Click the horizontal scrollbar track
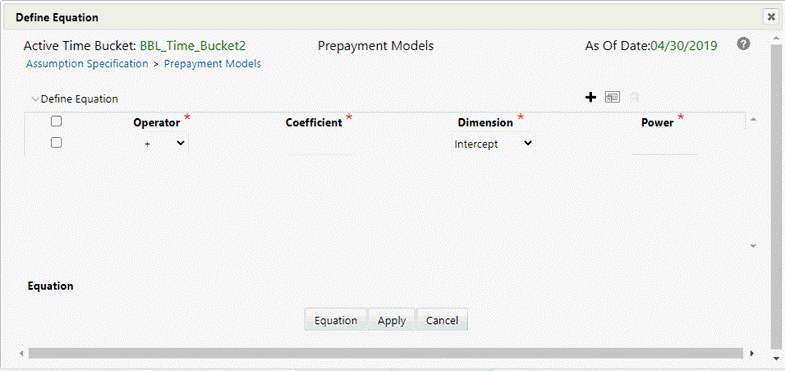Screen dimensions: 785x371 tap(385, 353)
